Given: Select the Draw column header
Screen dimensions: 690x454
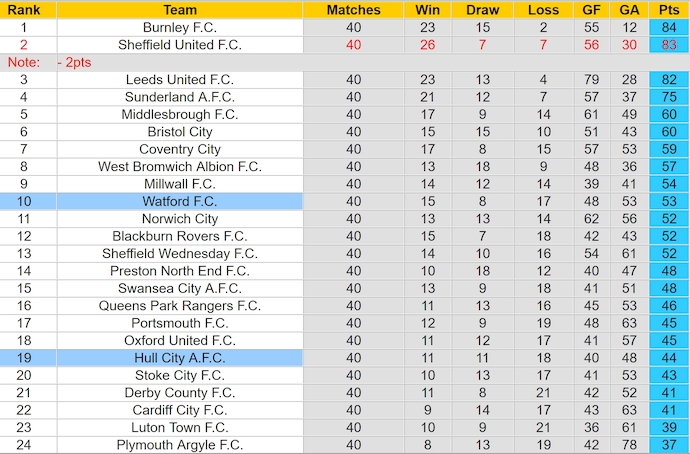Looking at the screenshot, I should click(x=483, y=10).
